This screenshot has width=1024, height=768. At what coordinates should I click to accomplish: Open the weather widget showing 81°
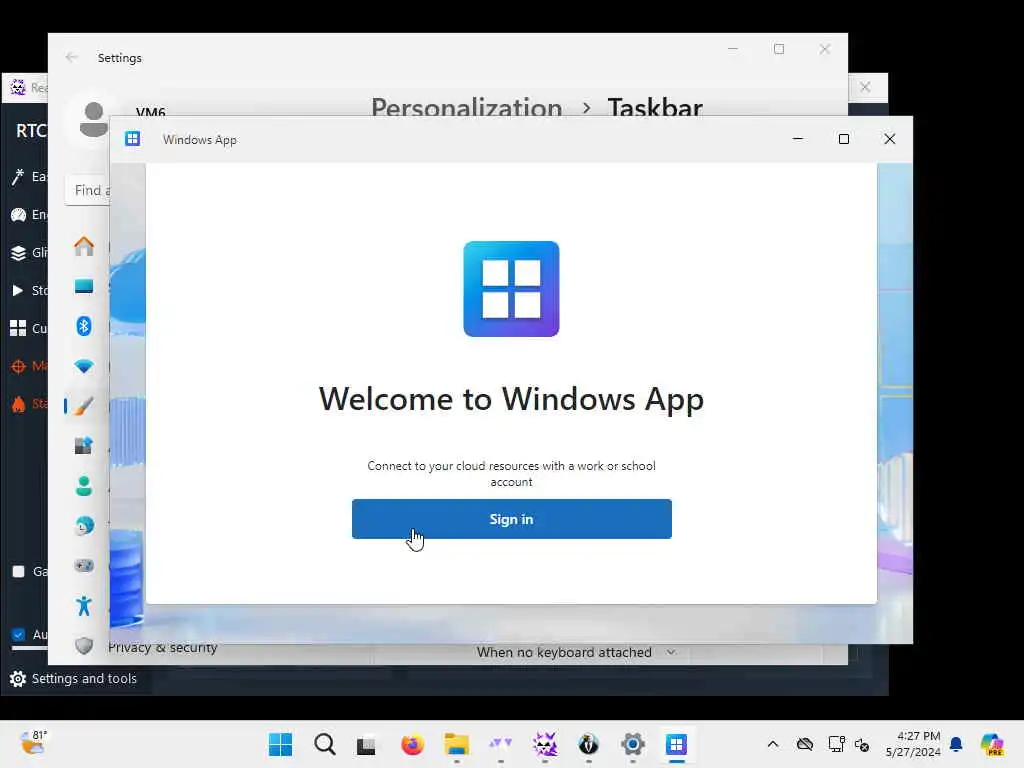(33, 743)
